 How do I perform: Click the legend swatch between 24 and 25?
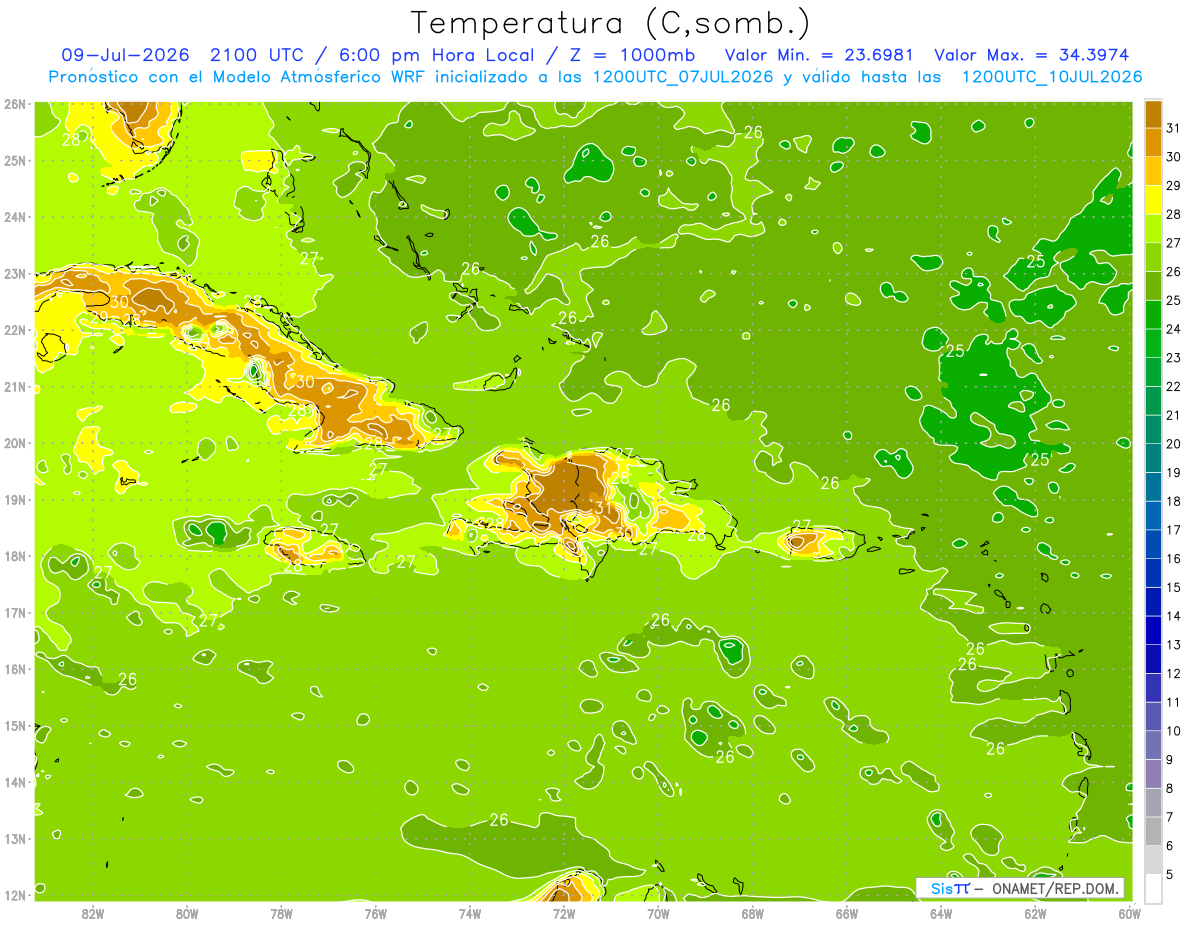(x=1154, y=315)
